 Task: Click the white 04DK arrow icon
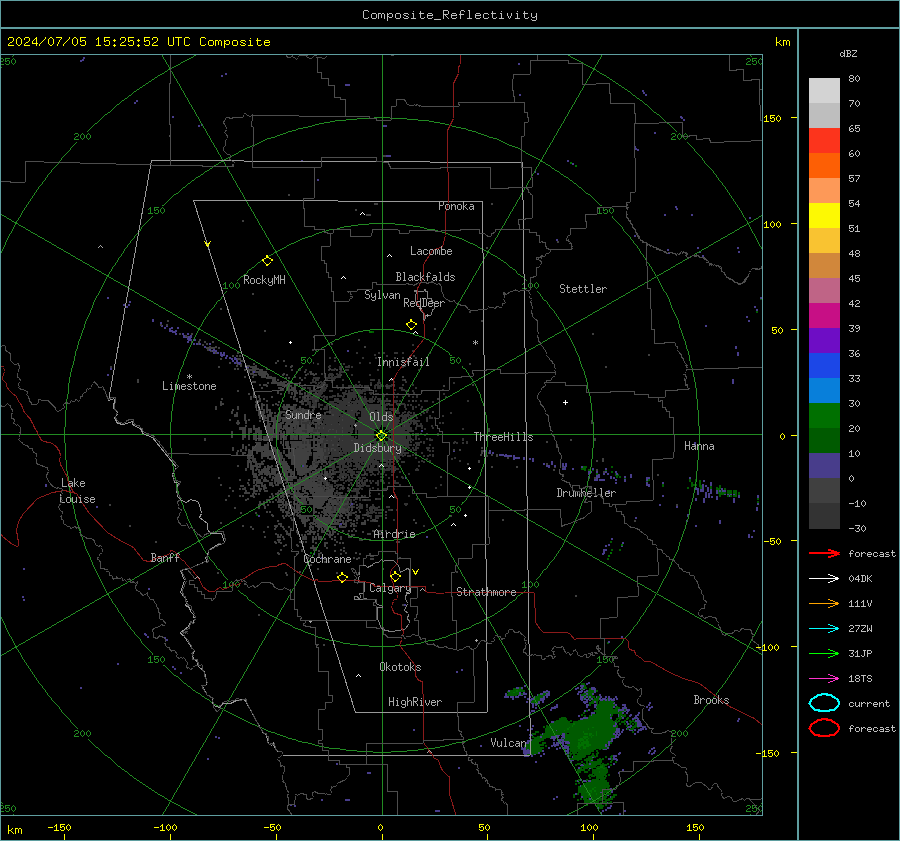824,579
